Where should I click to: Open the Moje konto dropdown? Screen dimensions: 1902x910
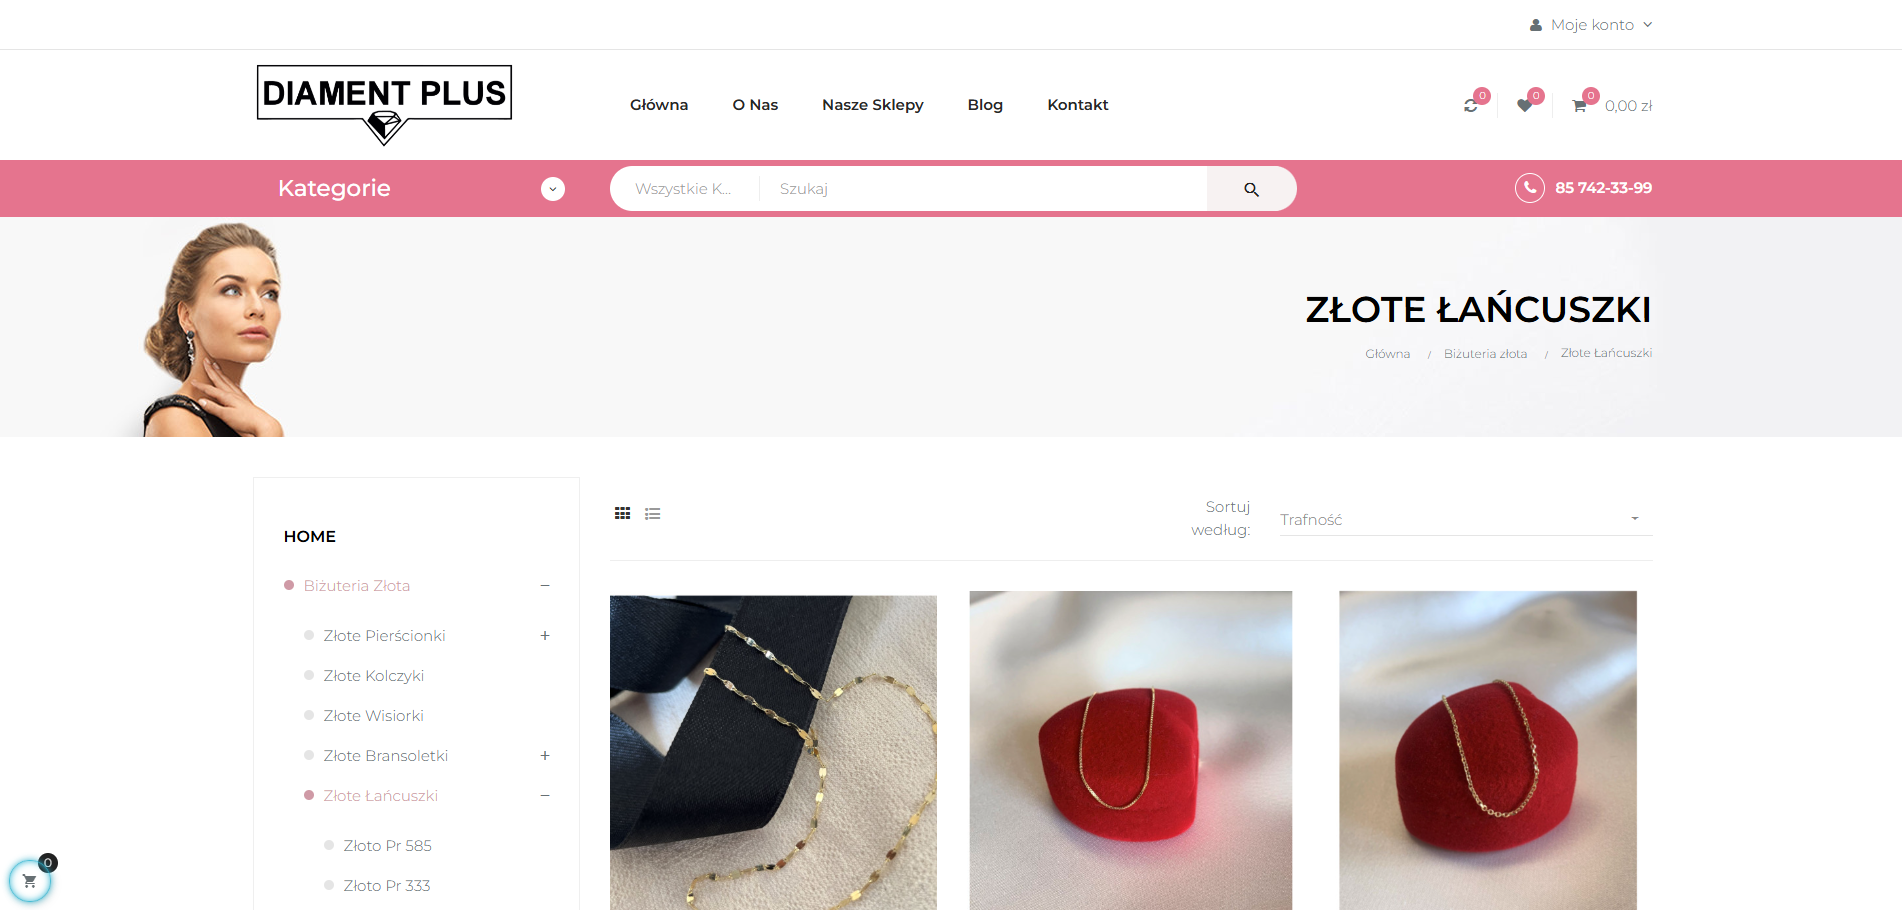tap(1591, 25)
